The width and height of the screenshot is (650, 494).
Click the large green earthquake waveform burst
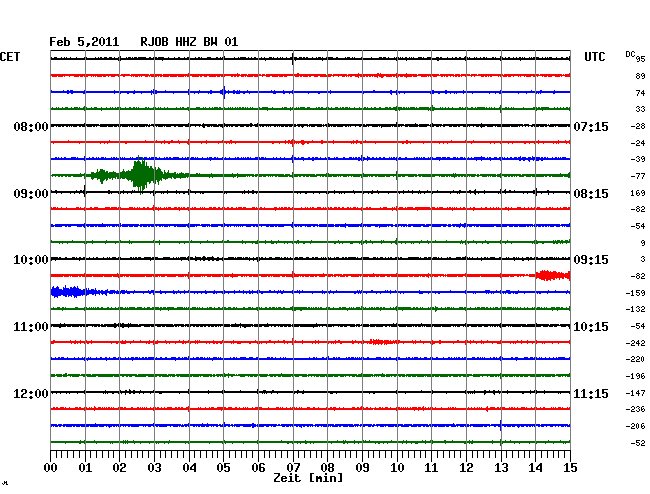140,175
